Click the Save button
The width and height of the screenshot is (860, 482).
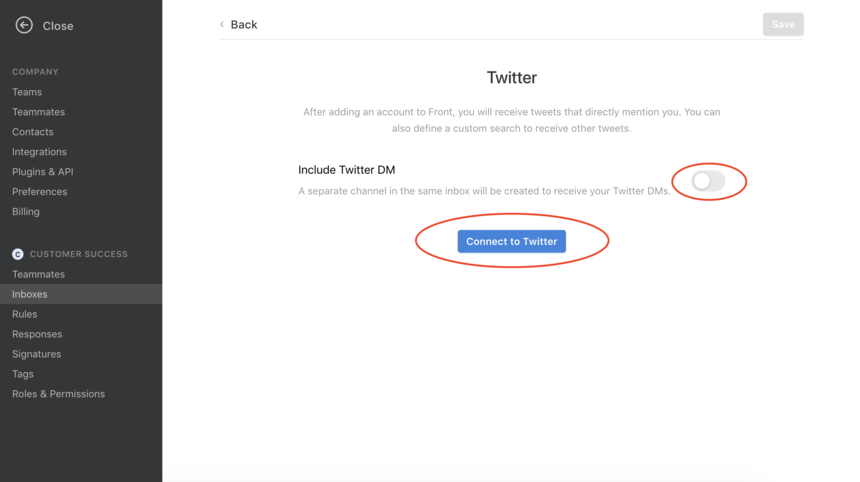pos(783,24)
